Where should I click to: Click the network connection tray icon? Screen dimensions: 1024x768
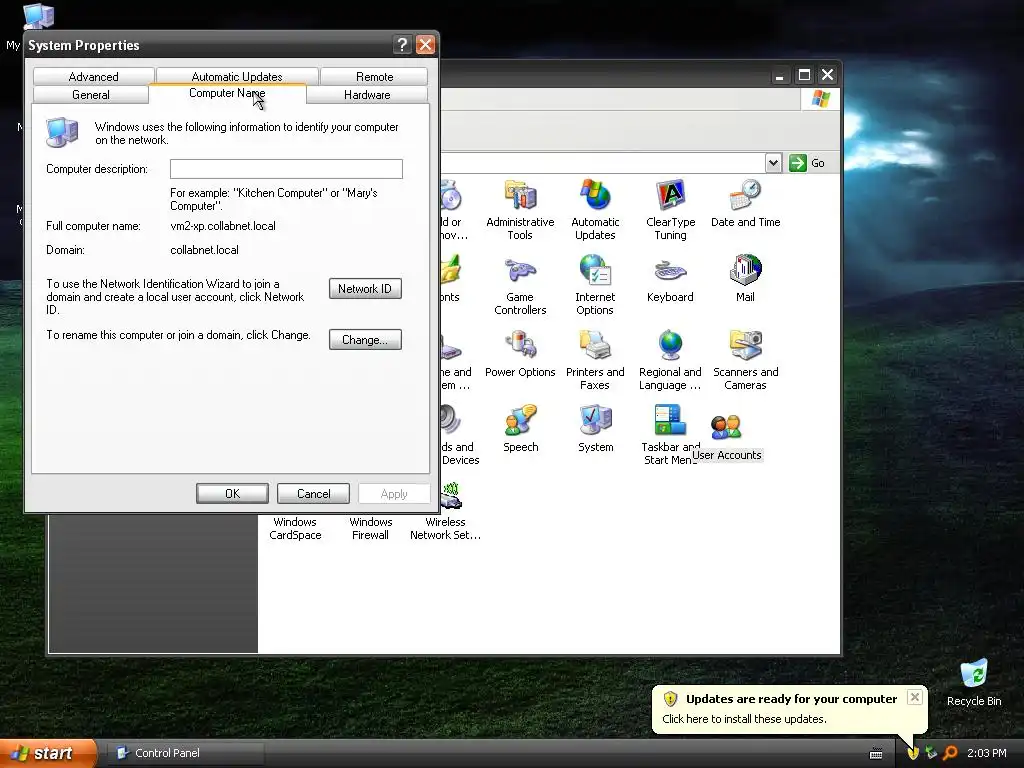[931, 753]
